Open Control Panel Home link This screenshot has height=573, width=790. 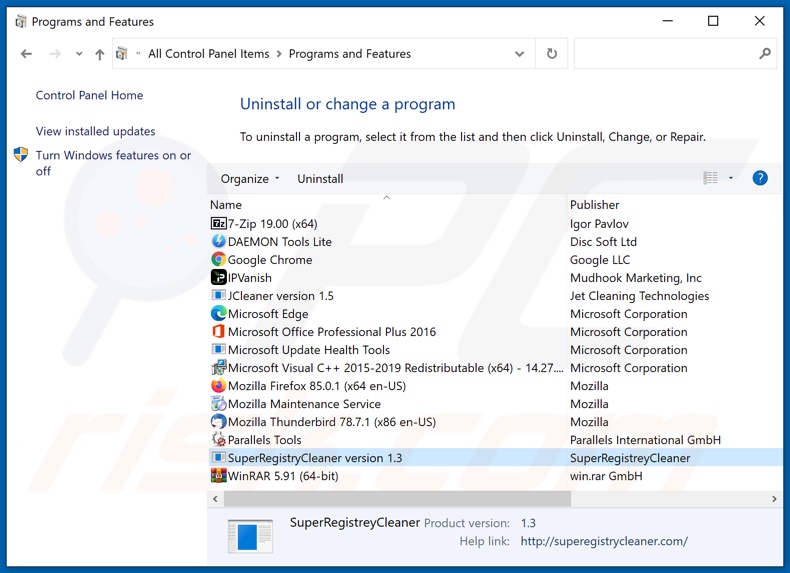[x=89, y=95]
